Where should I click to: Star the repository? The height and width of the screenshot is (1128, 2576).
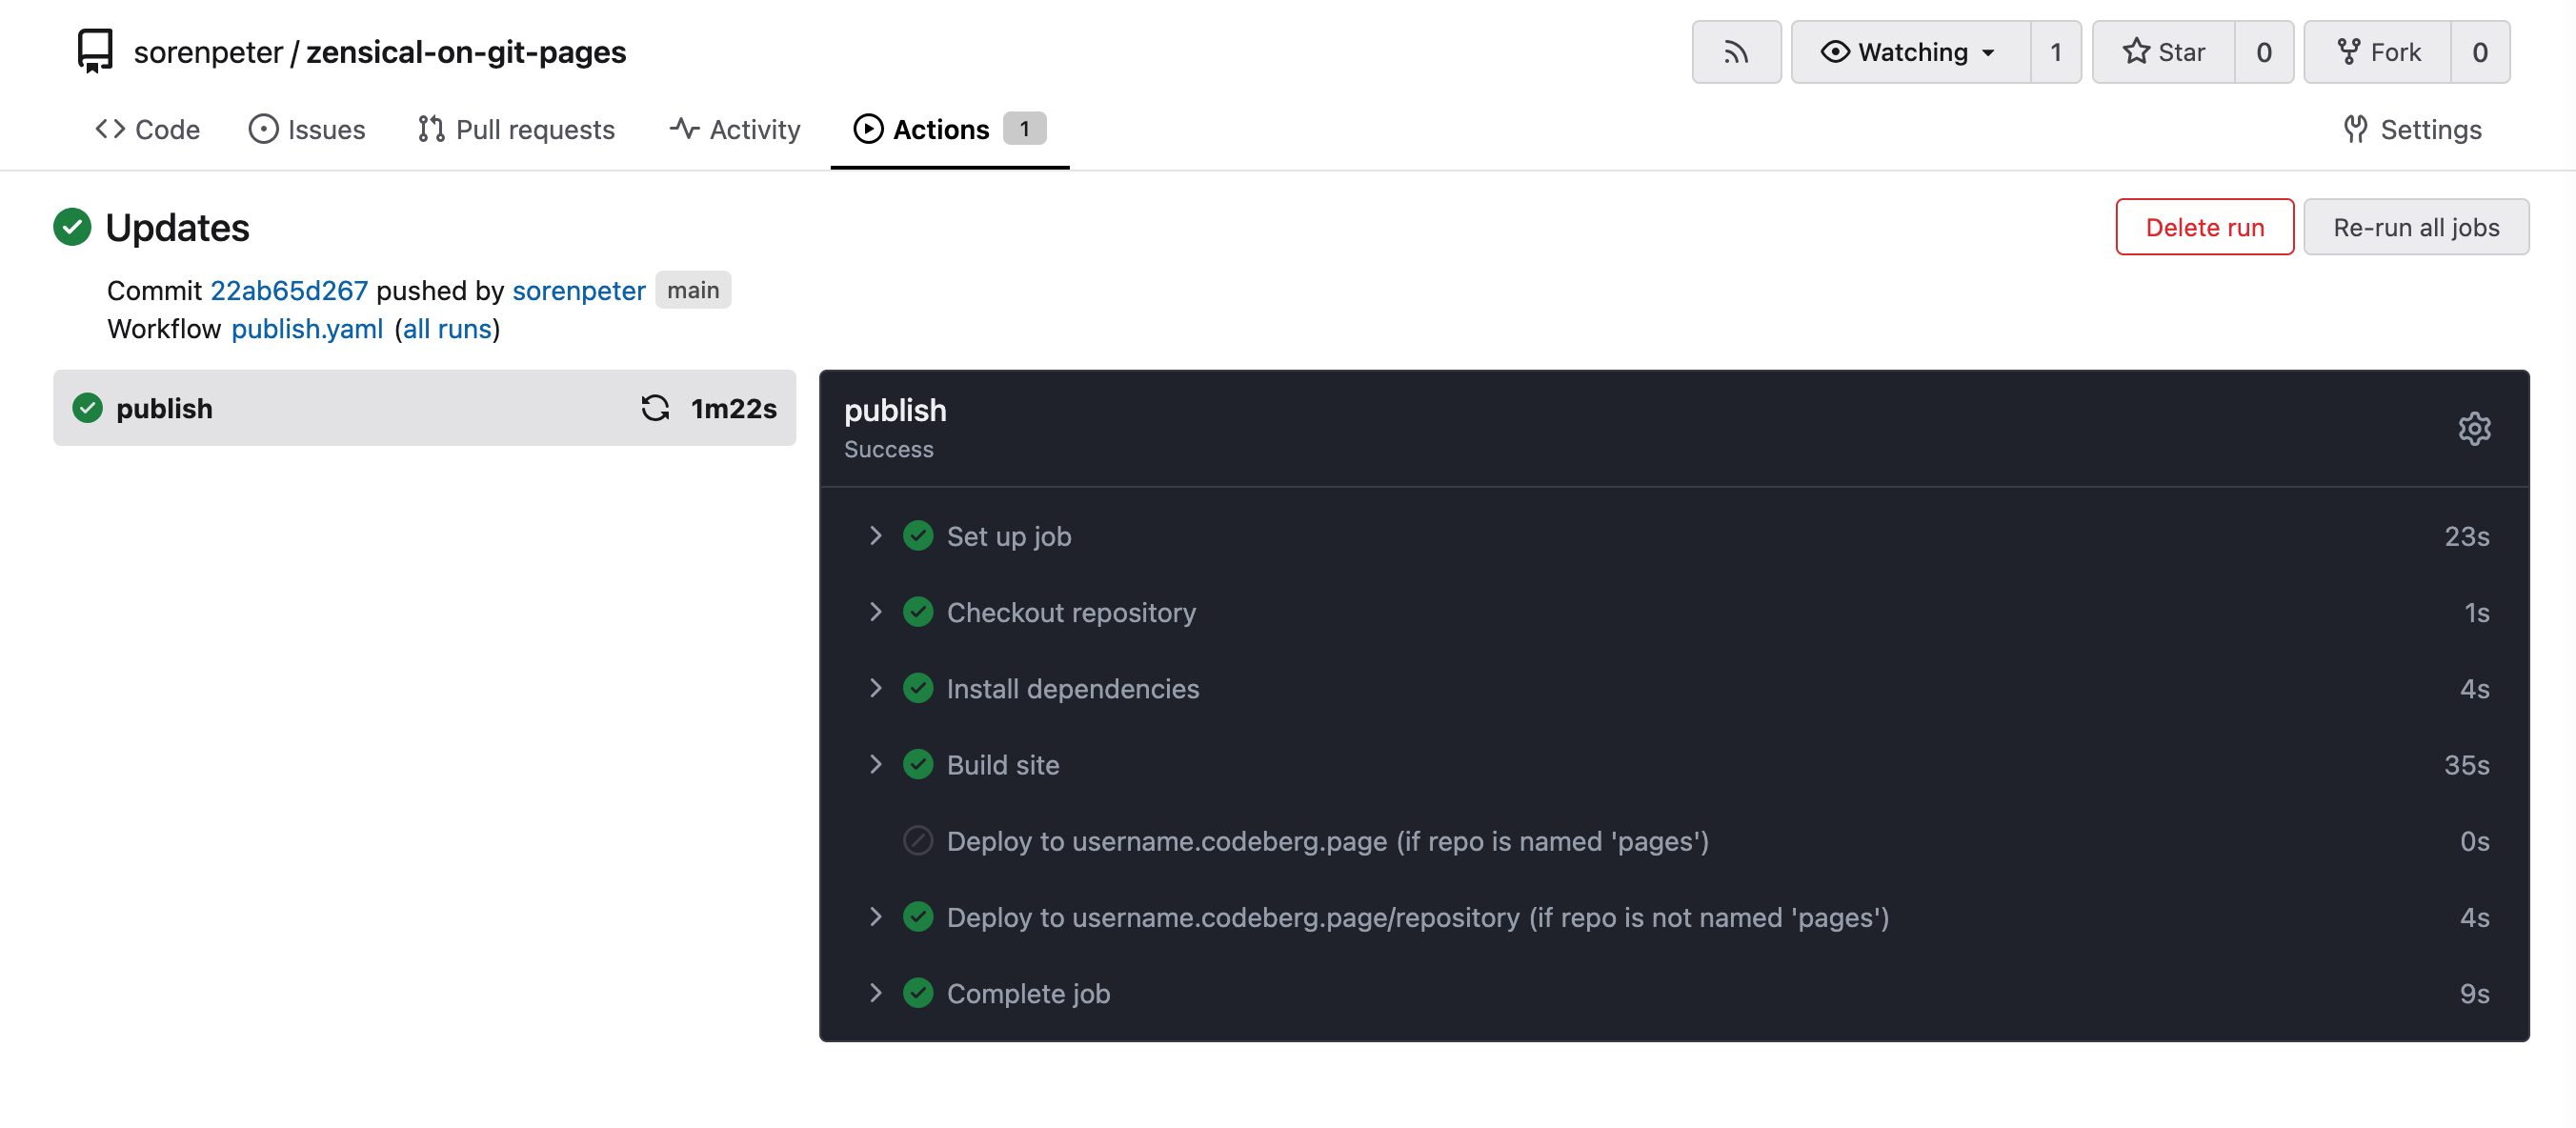tap(2163, 52)
